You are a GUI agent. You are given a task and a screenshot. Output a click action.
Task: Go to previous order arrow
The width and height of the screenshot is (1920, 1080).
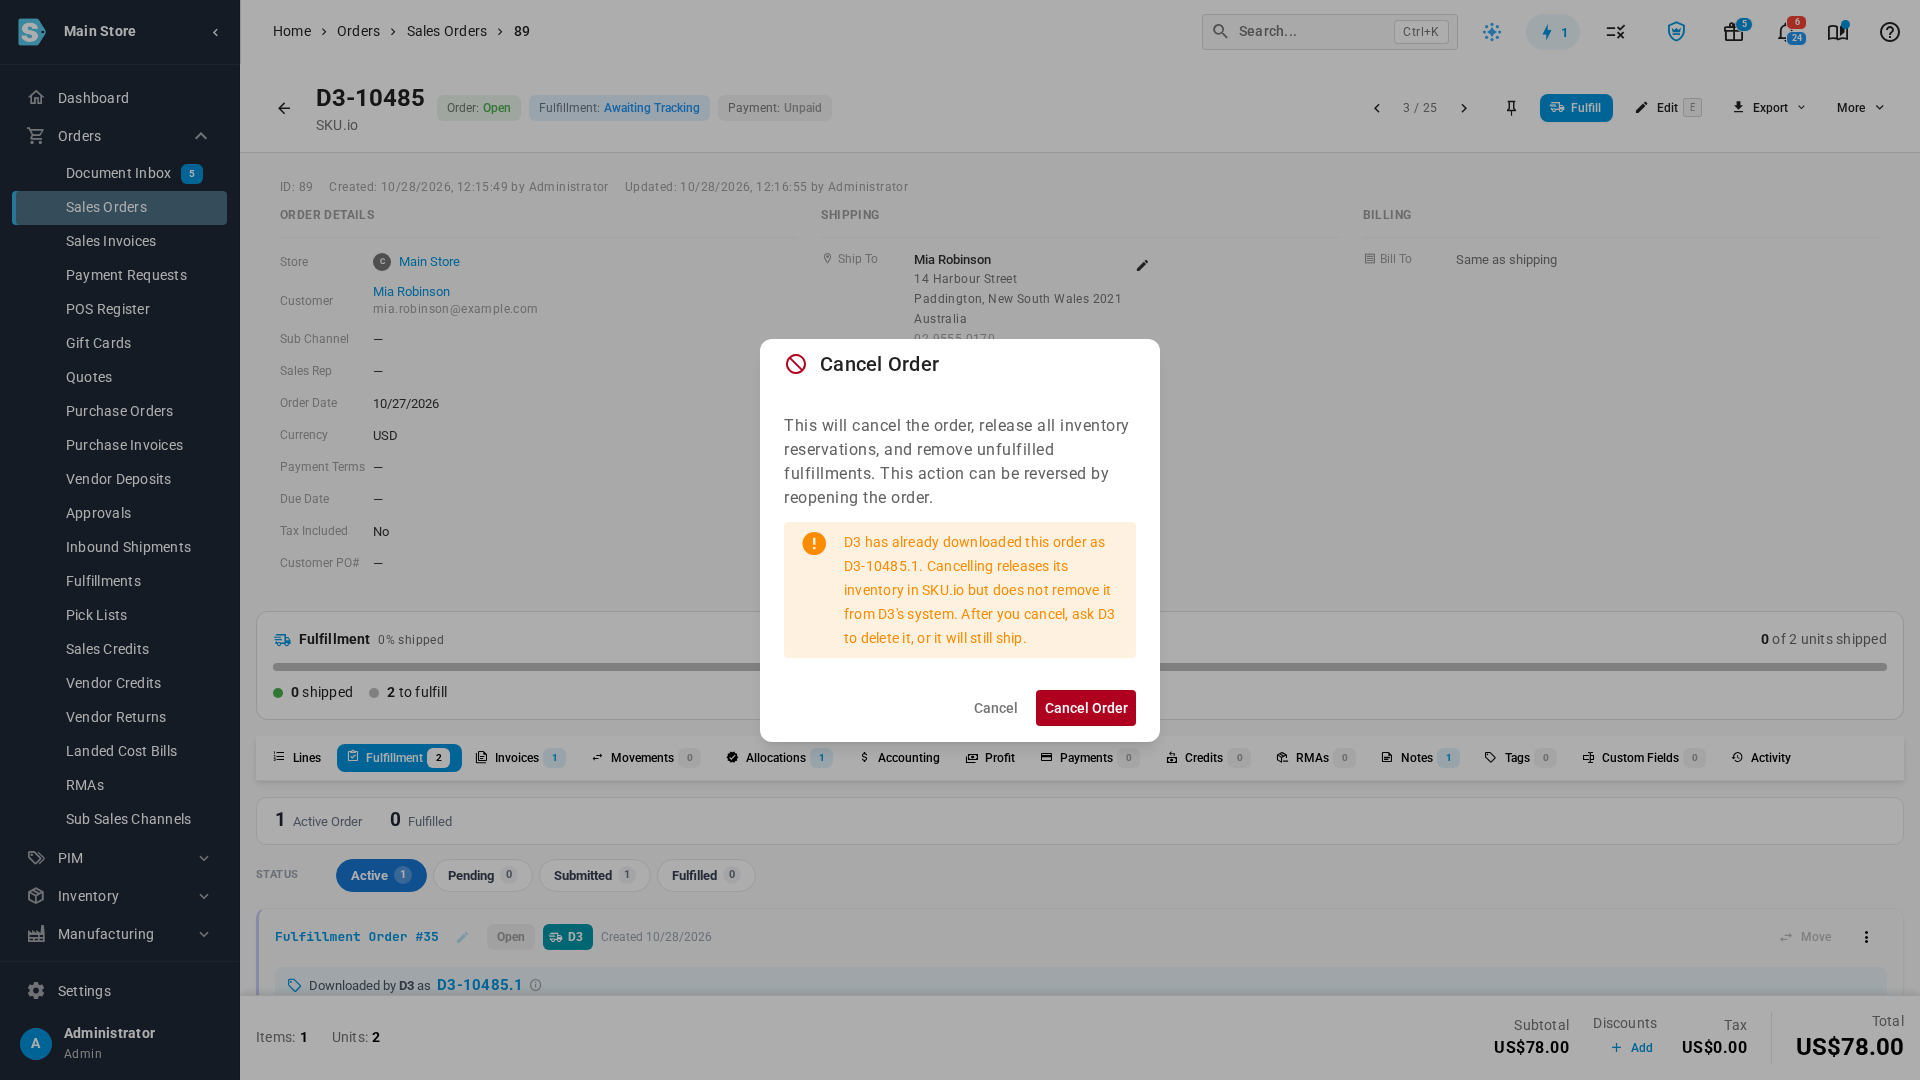[1376, 108]
